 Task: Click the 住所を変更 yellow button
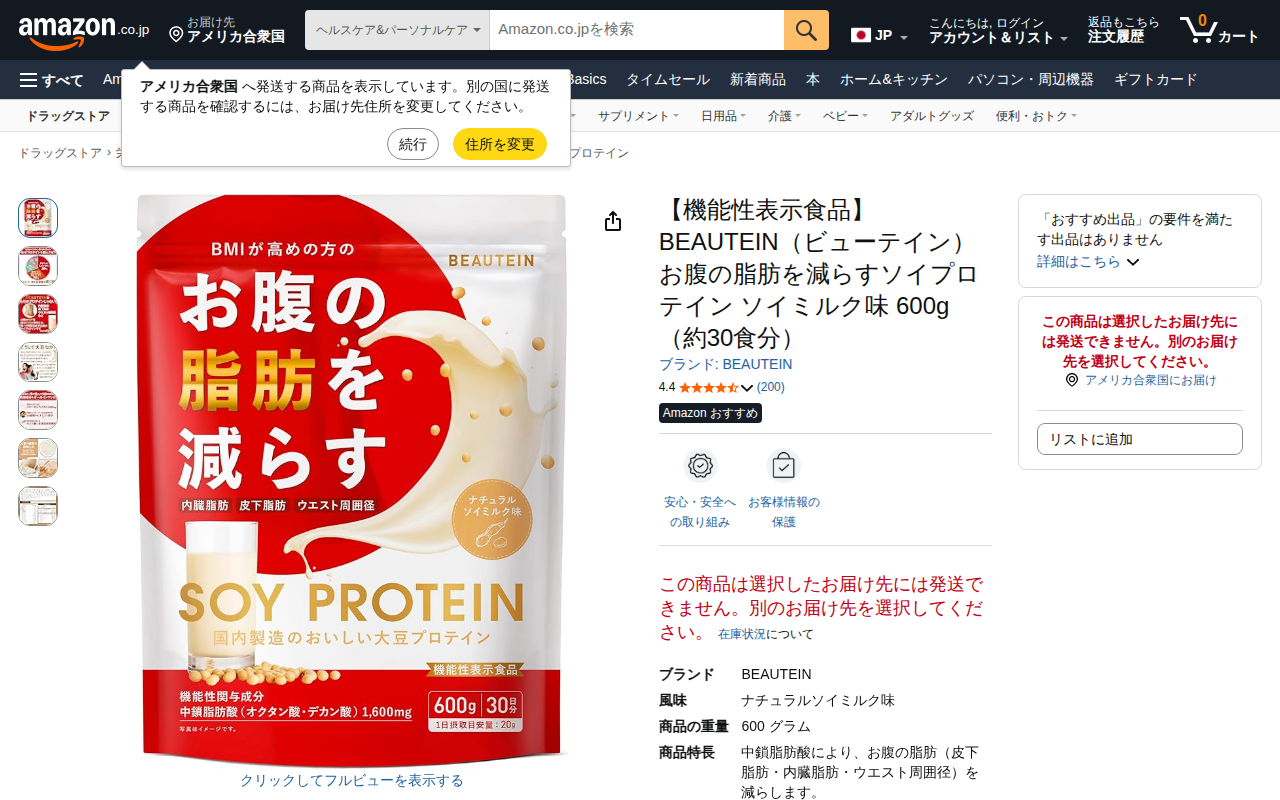click(500, 144)
